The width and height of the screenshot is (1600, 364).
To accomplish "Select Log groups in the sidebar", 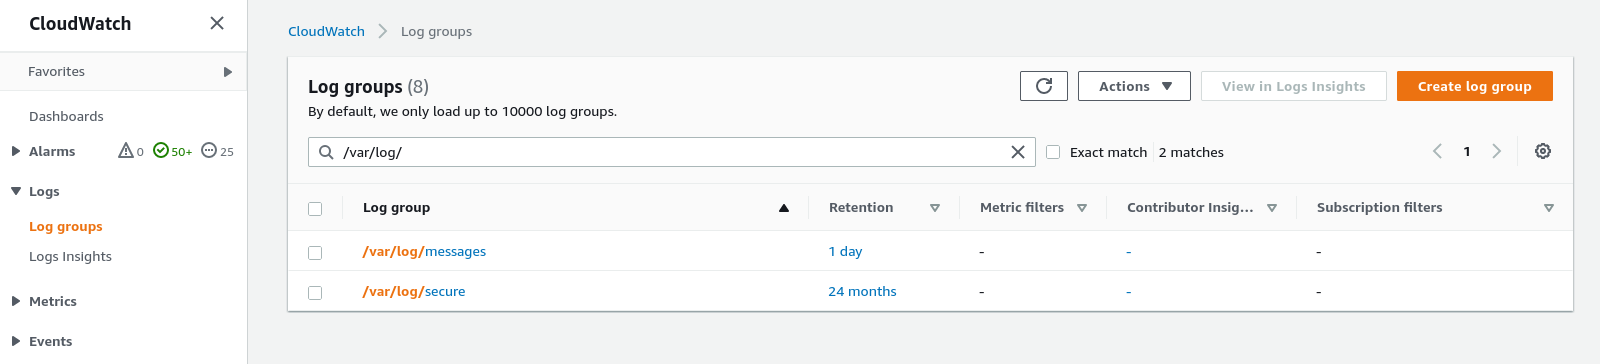I will click(x=66, y=227).
